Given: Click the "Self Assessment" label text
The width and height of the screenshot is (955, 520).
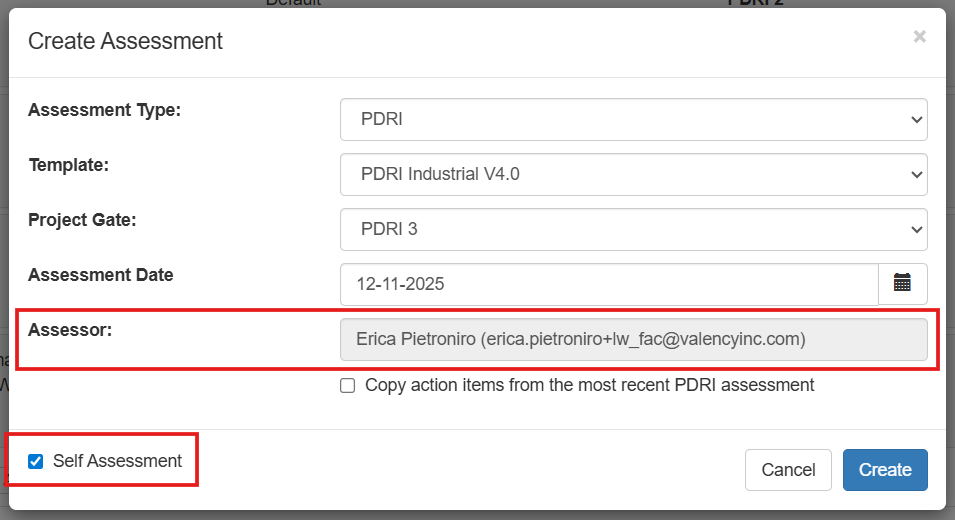Looking at the screenshot, I should pos(117,461).
